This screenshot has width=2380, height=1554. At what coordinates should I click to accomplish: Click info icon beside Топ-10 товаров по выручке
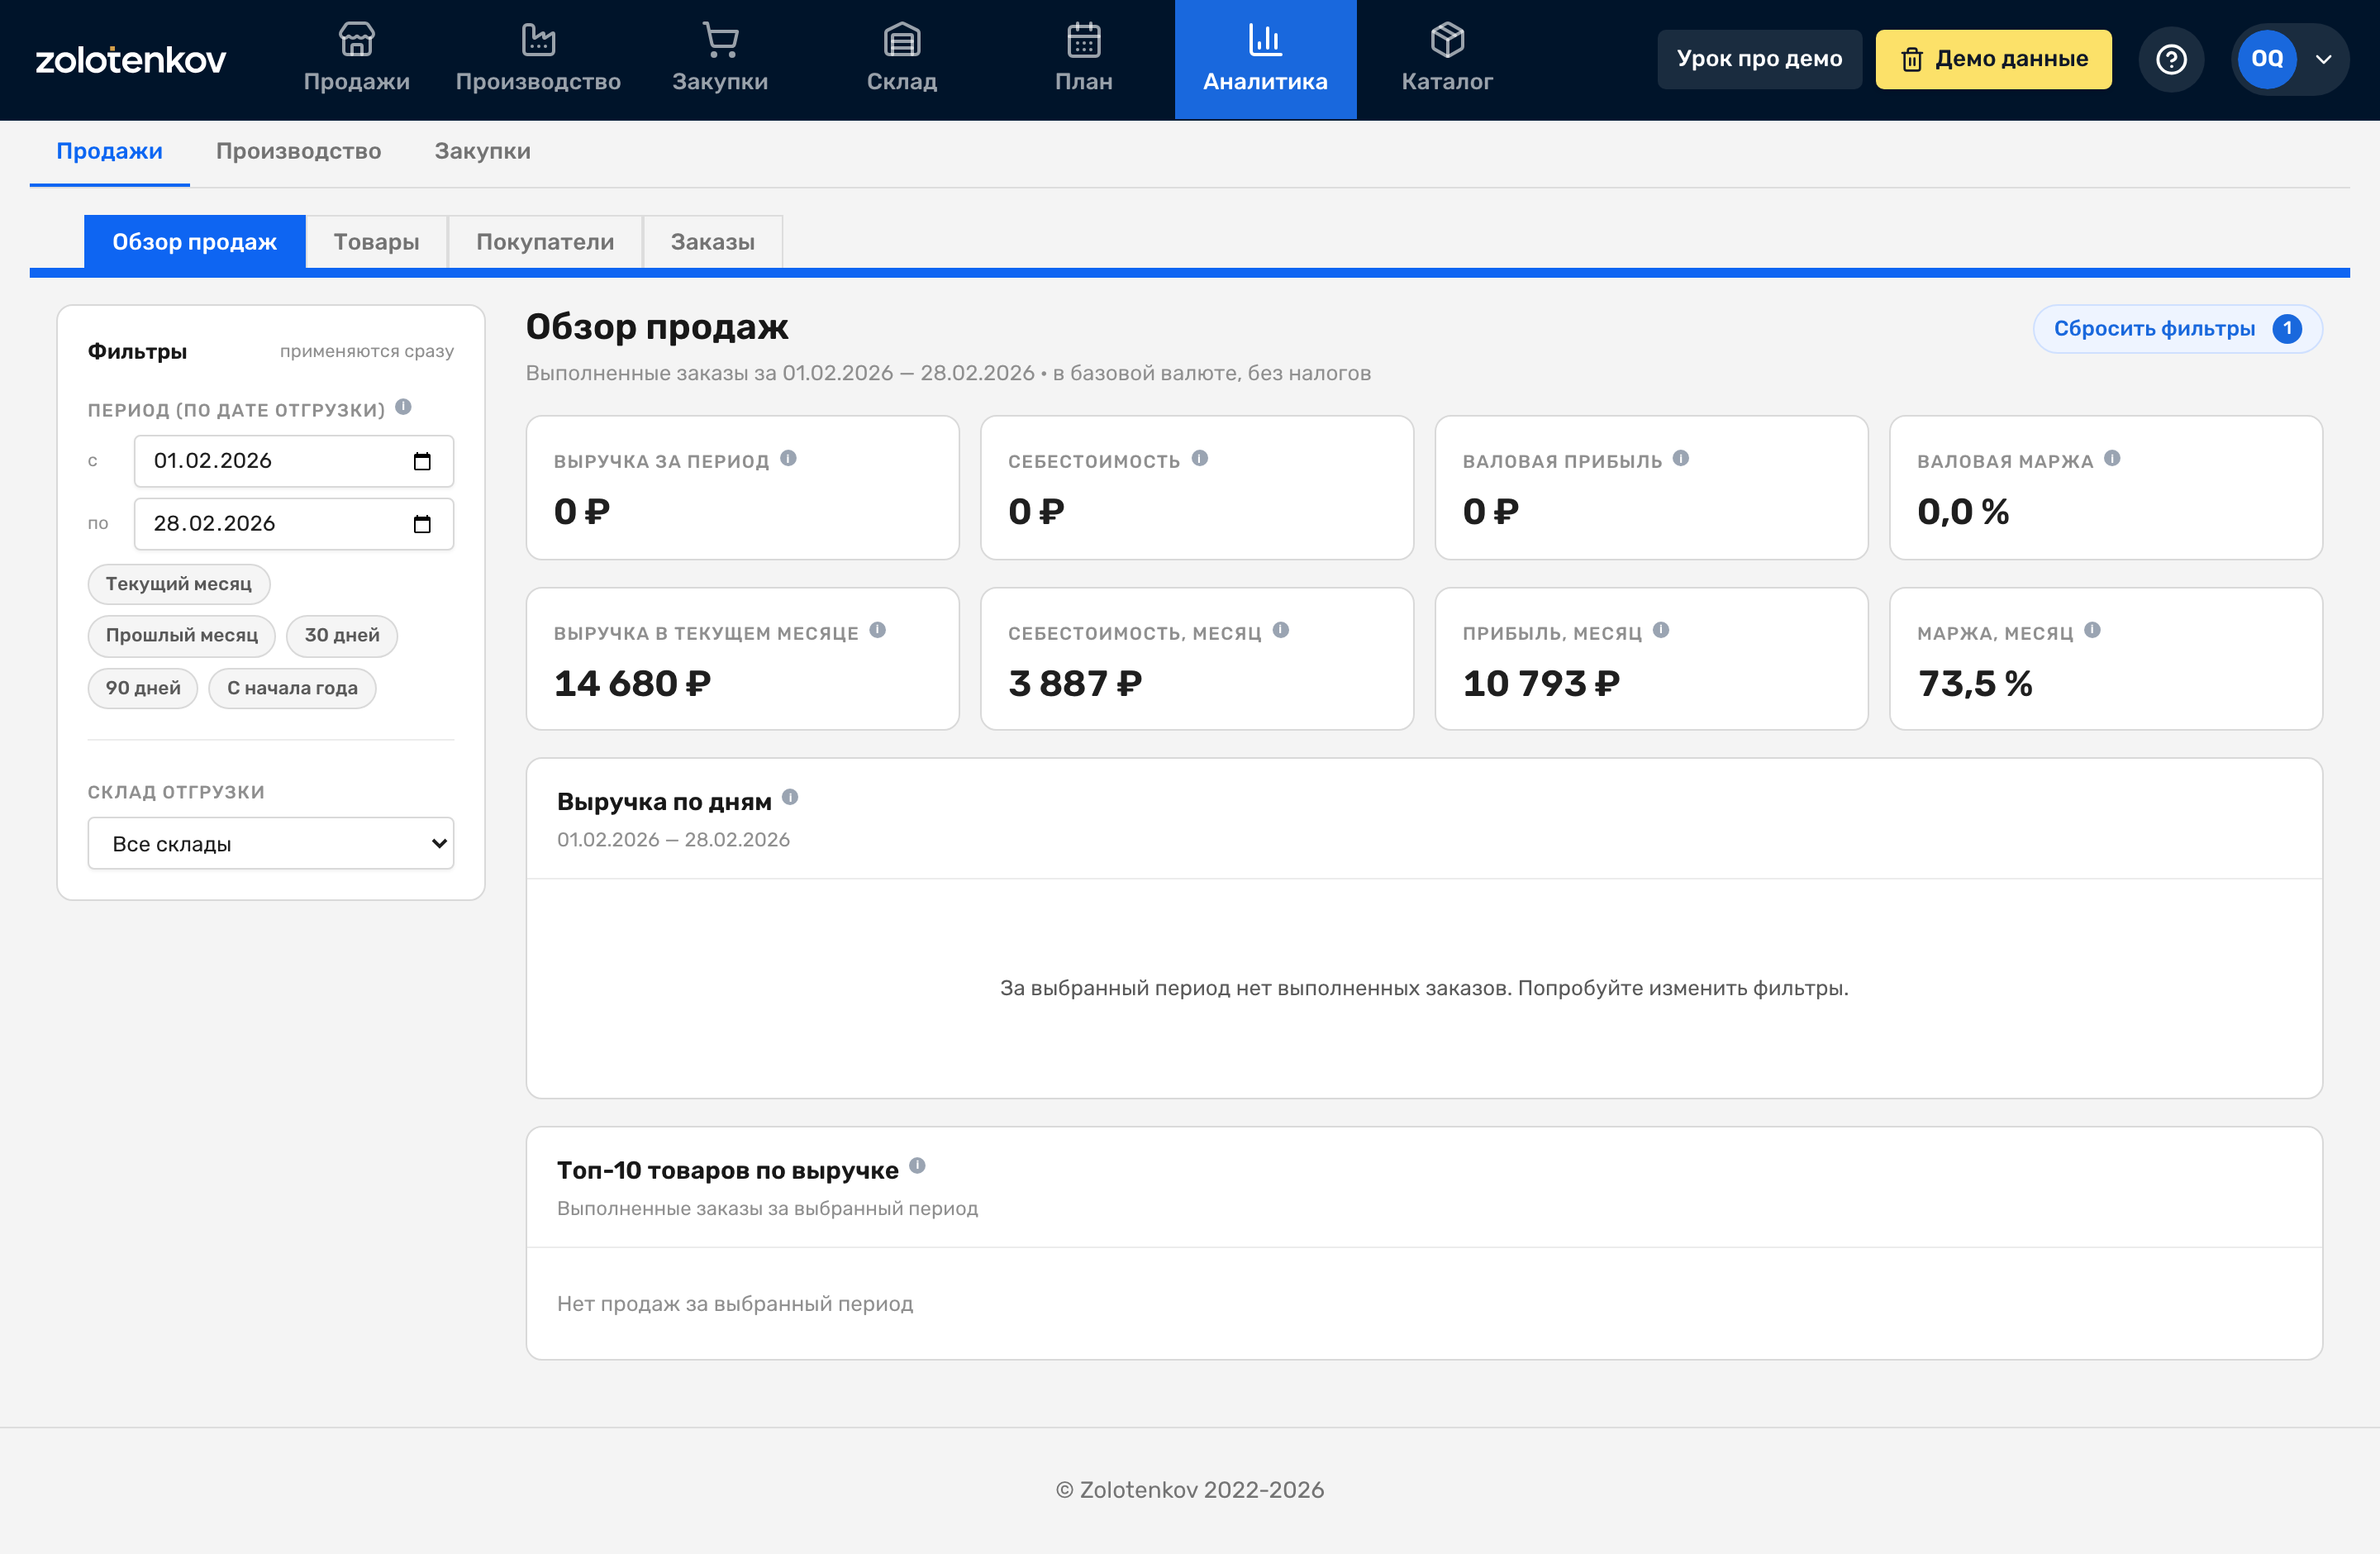[917, 1165]
